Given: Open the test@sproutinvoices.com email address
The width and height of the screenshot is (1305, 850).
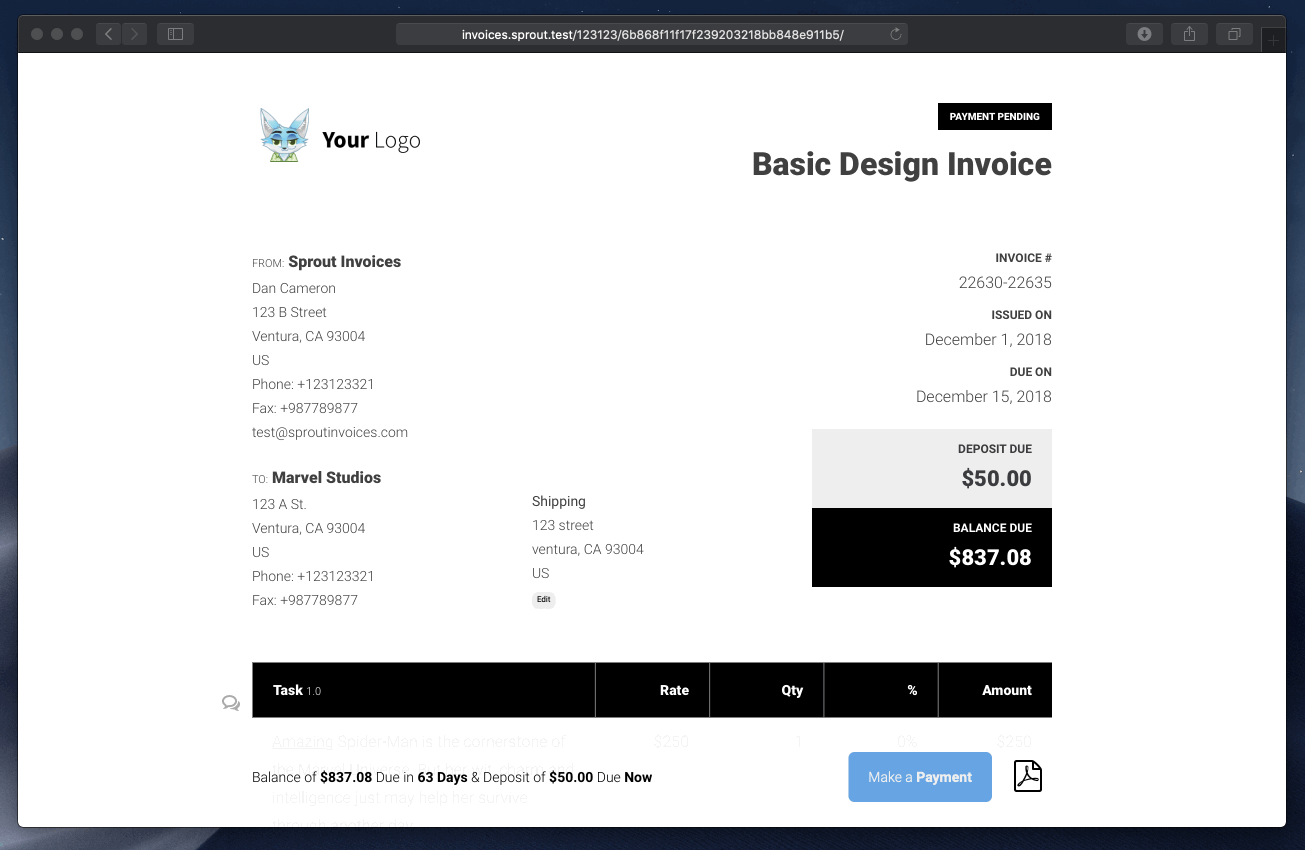Looking at the screenshot, I should point(330,432).
